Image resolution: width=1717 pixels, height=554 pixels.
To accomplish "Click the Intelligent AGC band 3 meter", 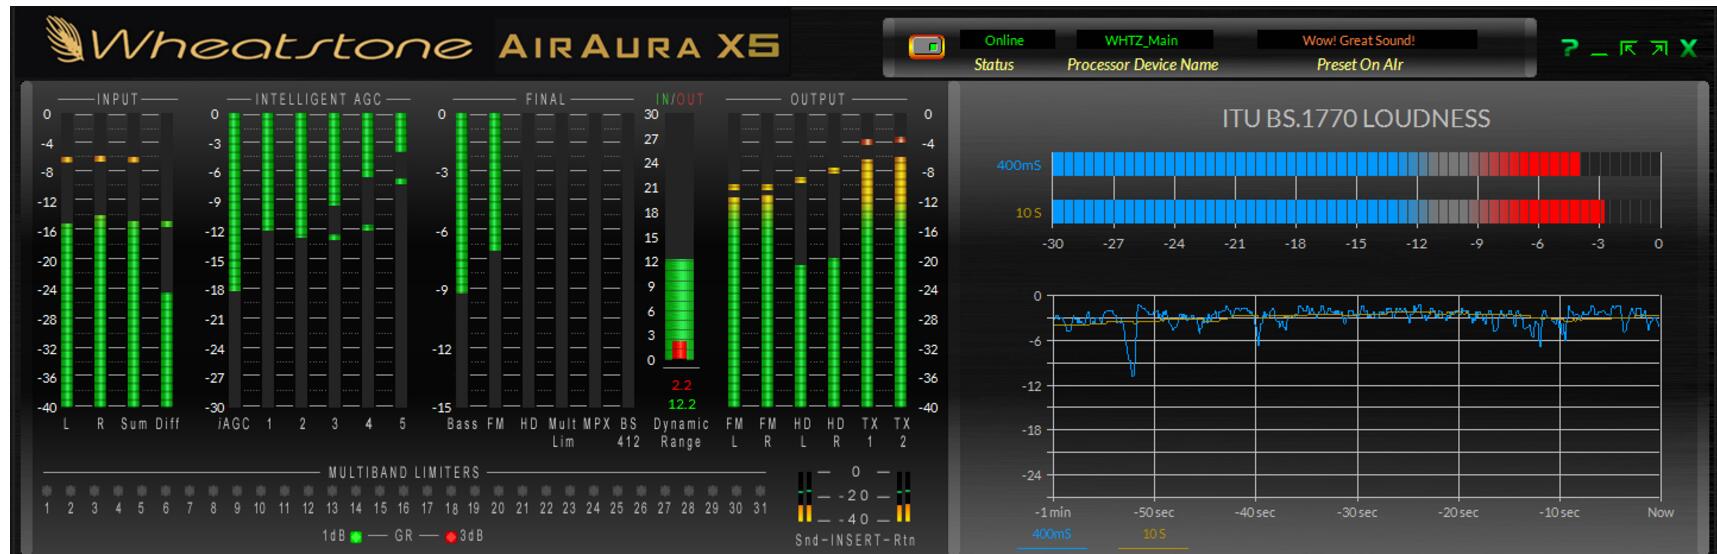I will 334,259.
